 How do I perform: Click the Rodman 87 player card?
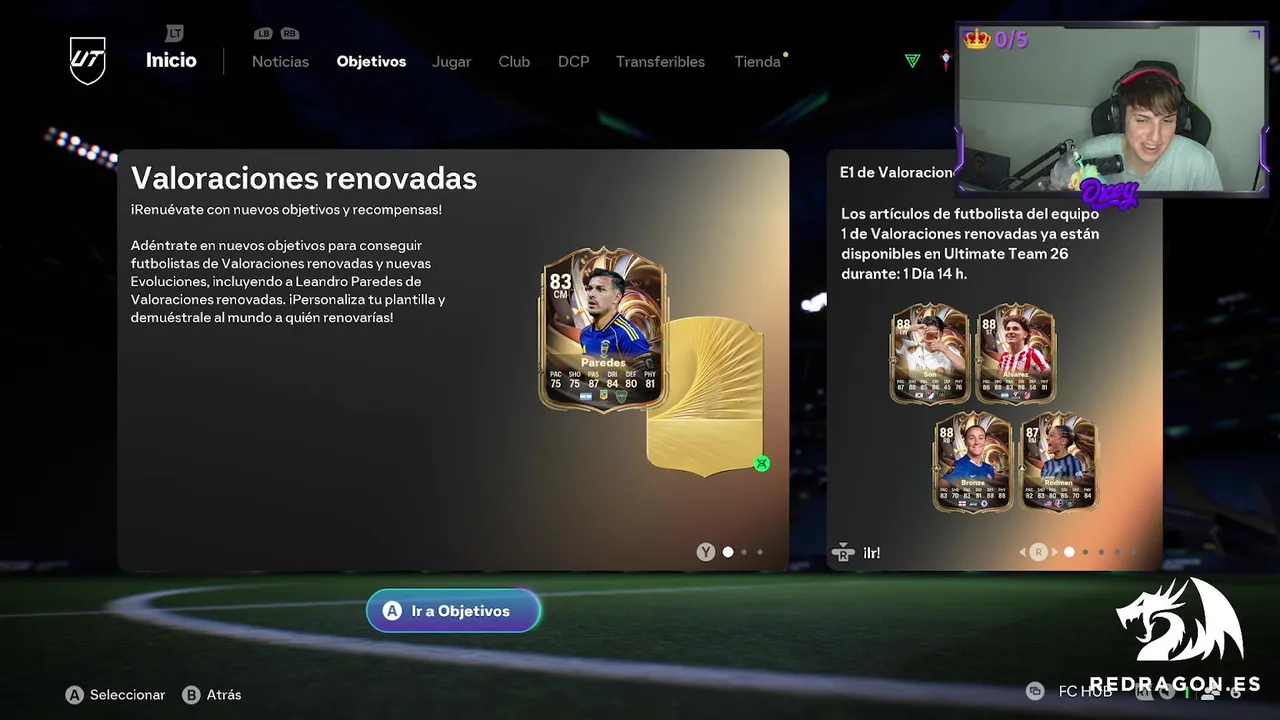click(x=1058, y=461)
